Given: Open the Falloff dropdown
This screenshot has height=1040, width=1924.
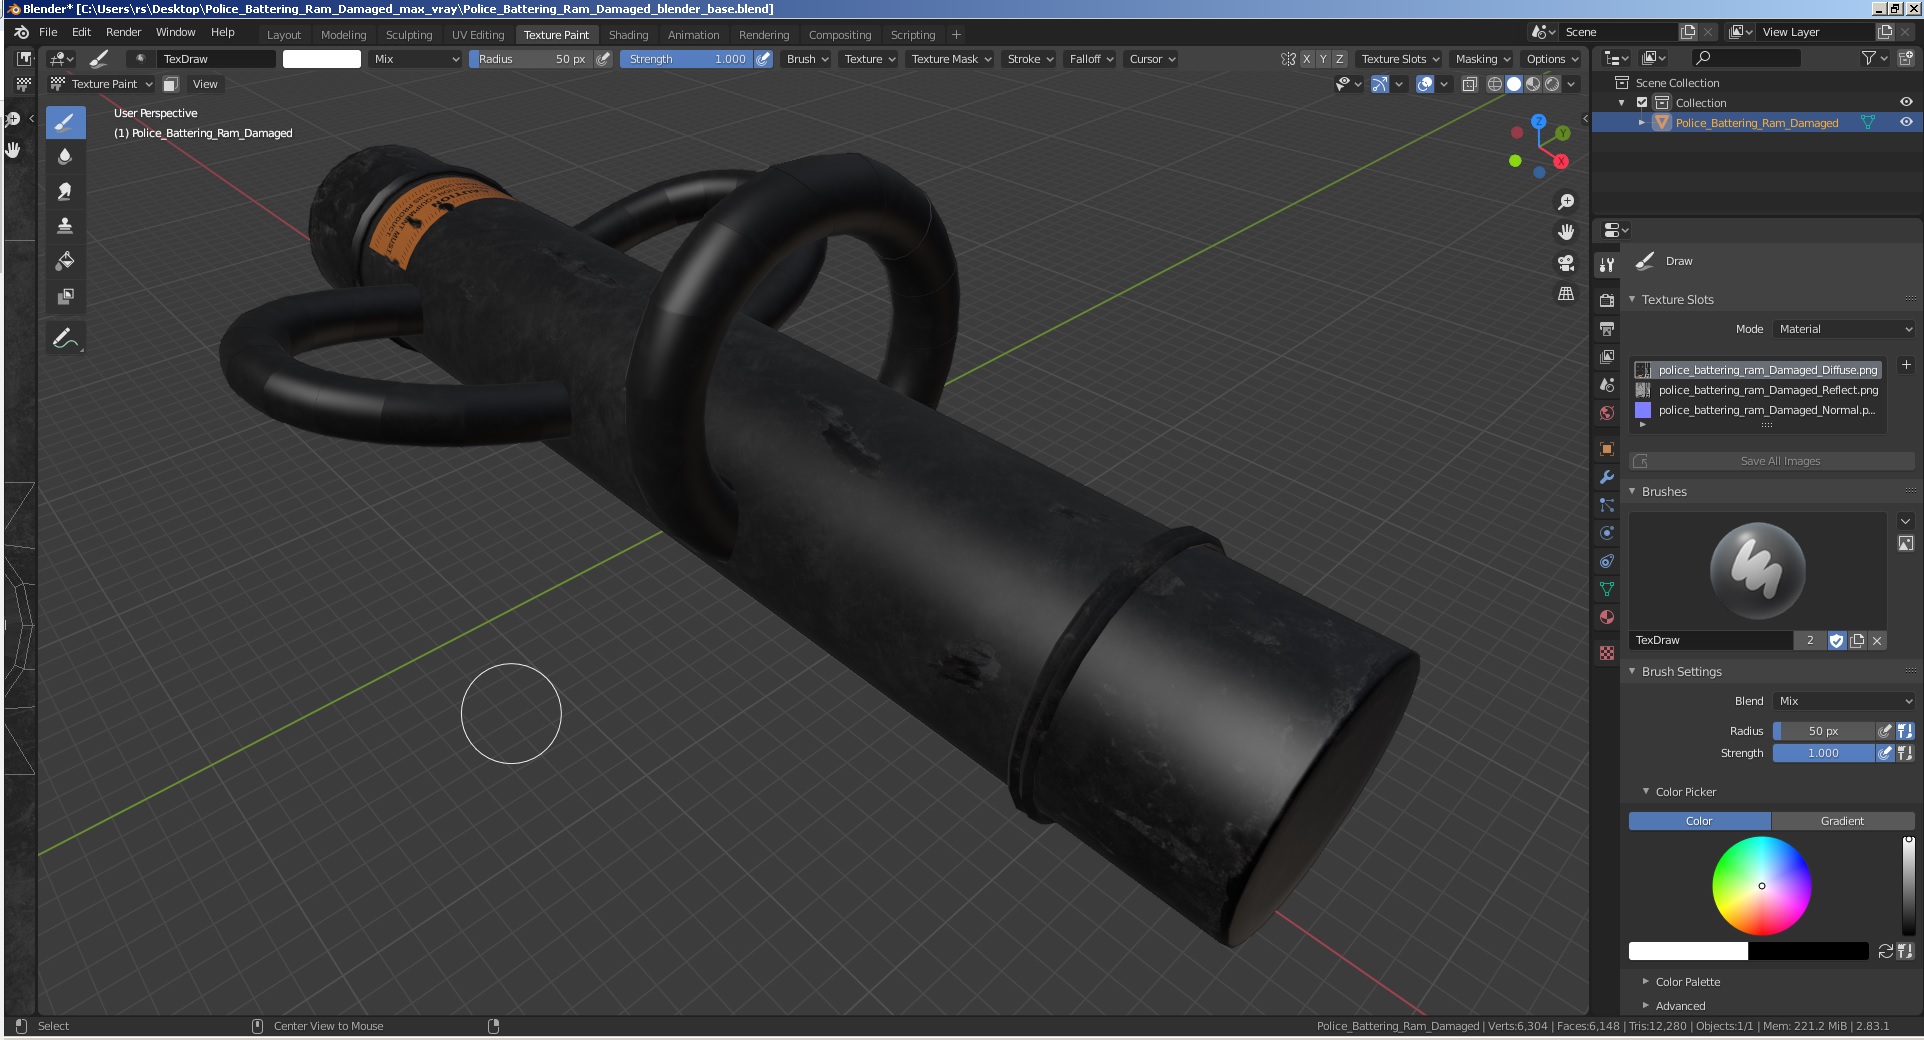Looking at the screenshot, I should (1091, 59).
